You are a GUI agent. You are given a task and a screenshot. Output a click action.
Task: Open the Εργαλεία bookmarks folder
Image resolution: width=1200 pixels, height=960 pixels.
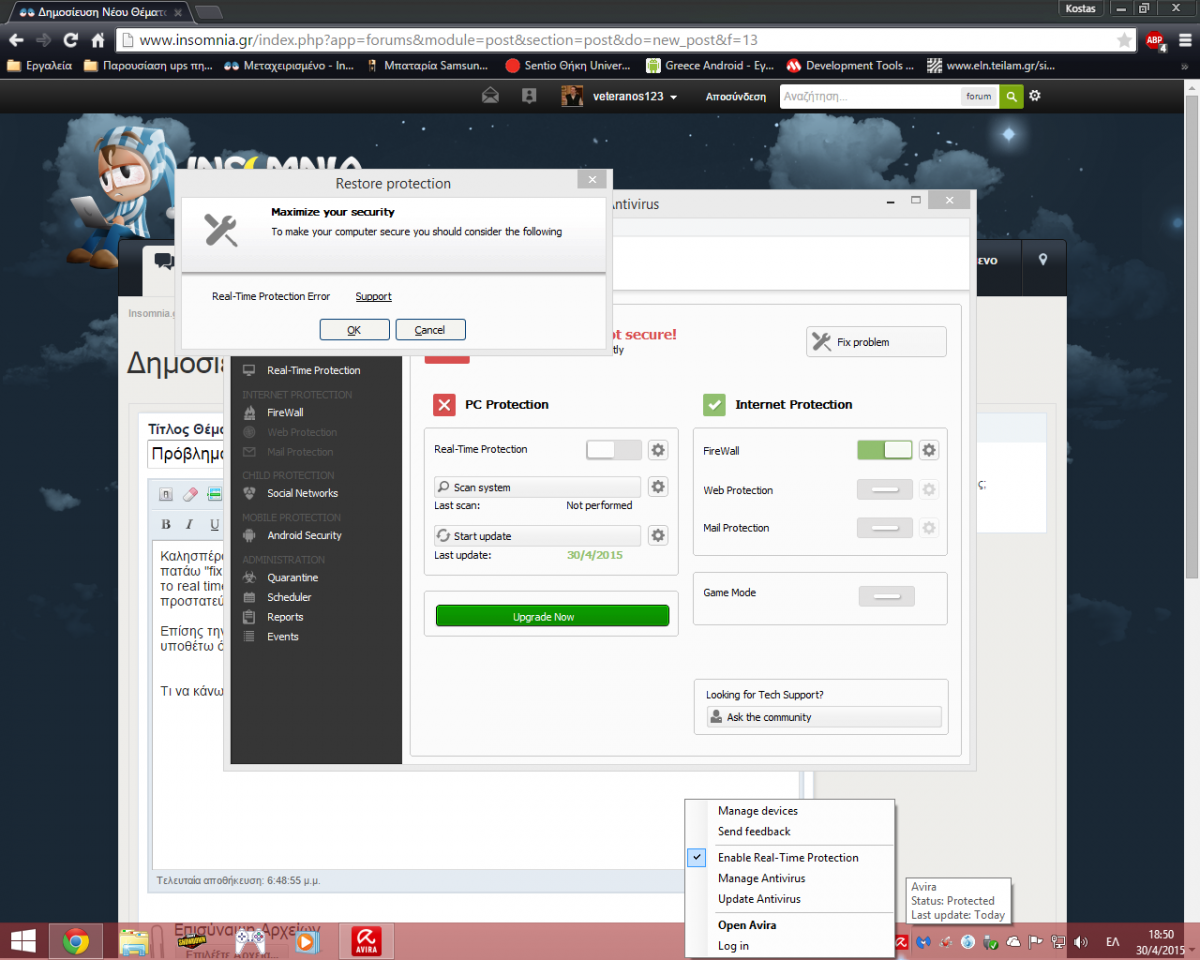(x=40, y=66)
